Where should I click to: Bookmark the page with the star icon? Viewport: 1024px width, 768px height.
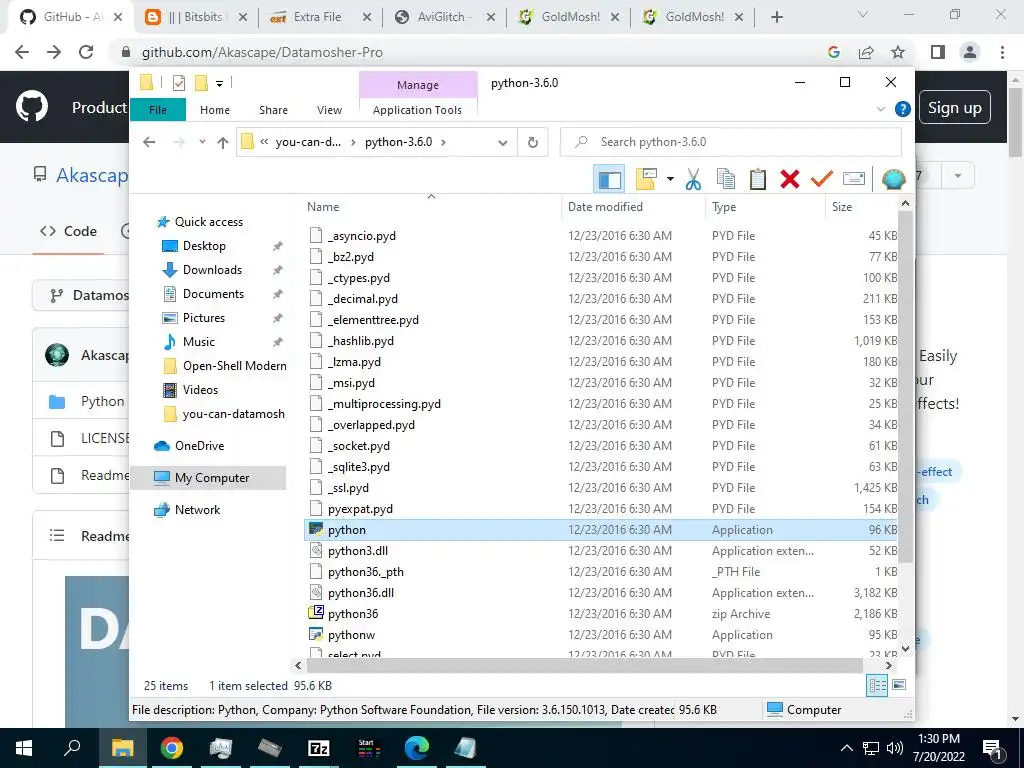click(x=899, y=52)
